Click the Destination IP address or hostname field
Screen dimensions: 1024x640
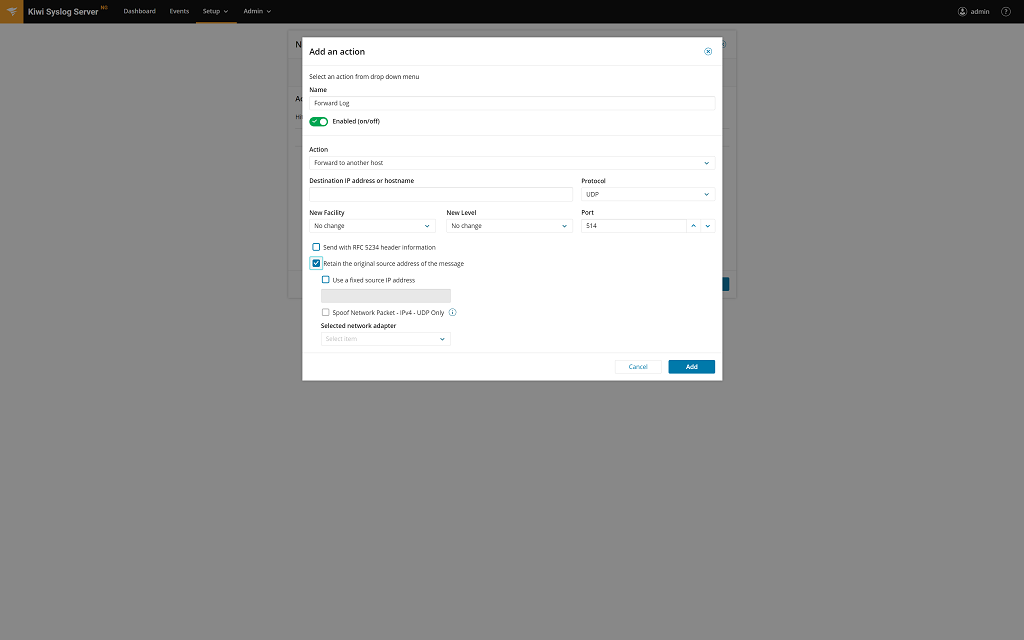pyautogui.click(x=441, y=194)
